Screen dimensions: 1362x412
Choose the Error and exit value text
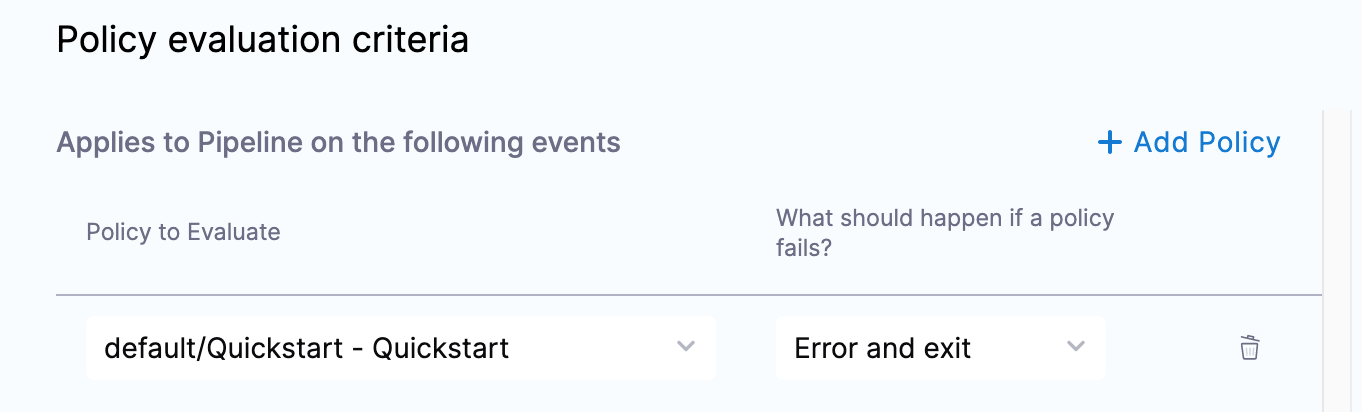883,348
